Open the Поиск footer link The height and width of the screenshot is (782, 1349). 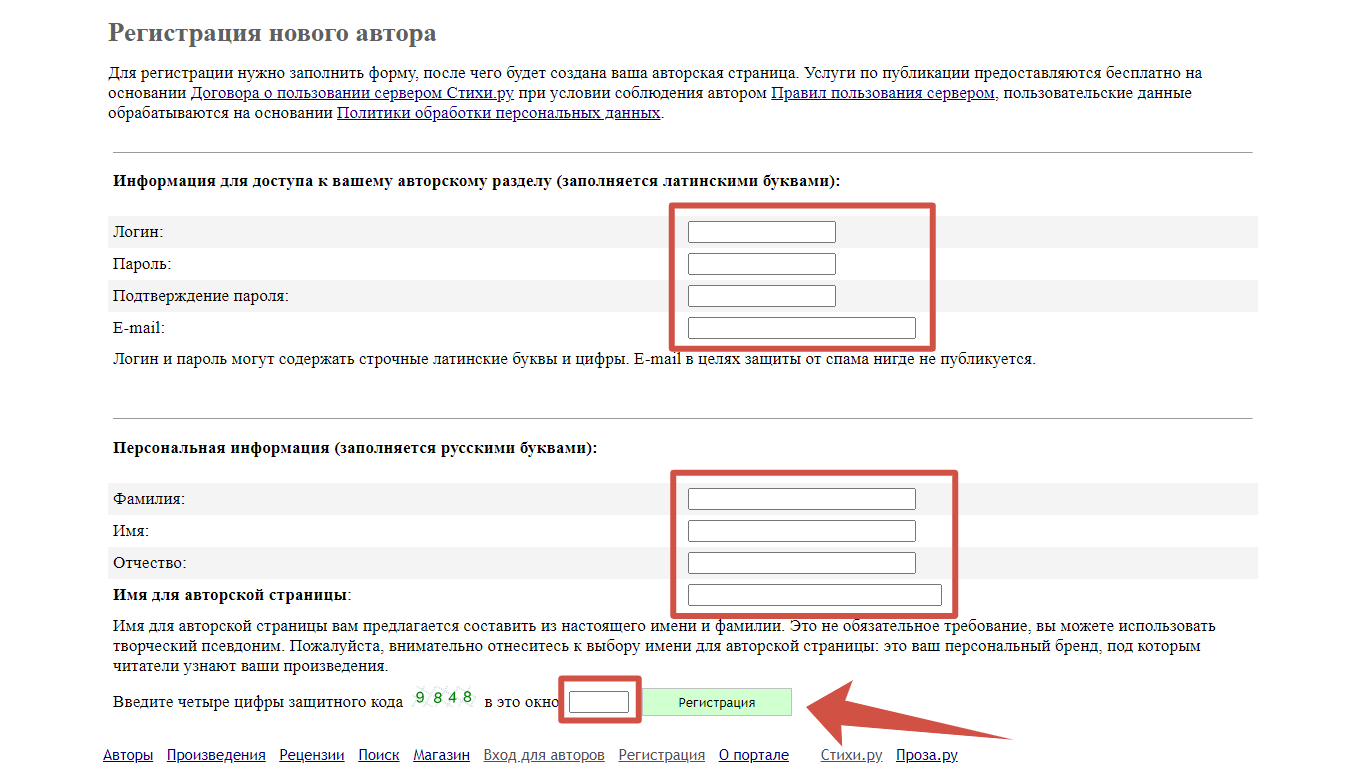(x=379, y=755)
